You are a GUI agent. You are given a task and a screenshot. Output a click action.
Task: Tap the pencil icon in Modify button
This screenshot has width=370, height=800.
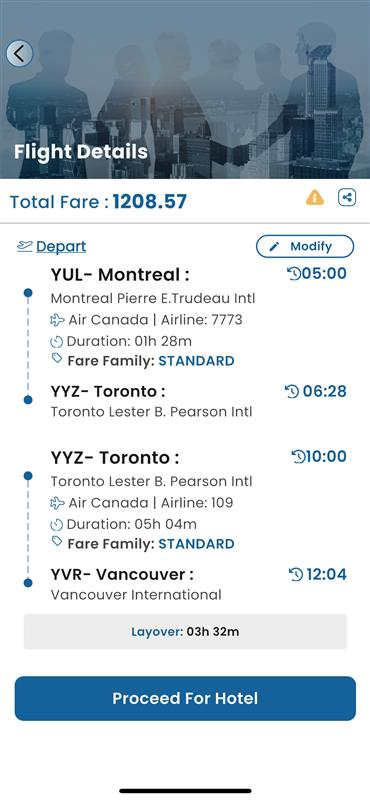(274, 247)
